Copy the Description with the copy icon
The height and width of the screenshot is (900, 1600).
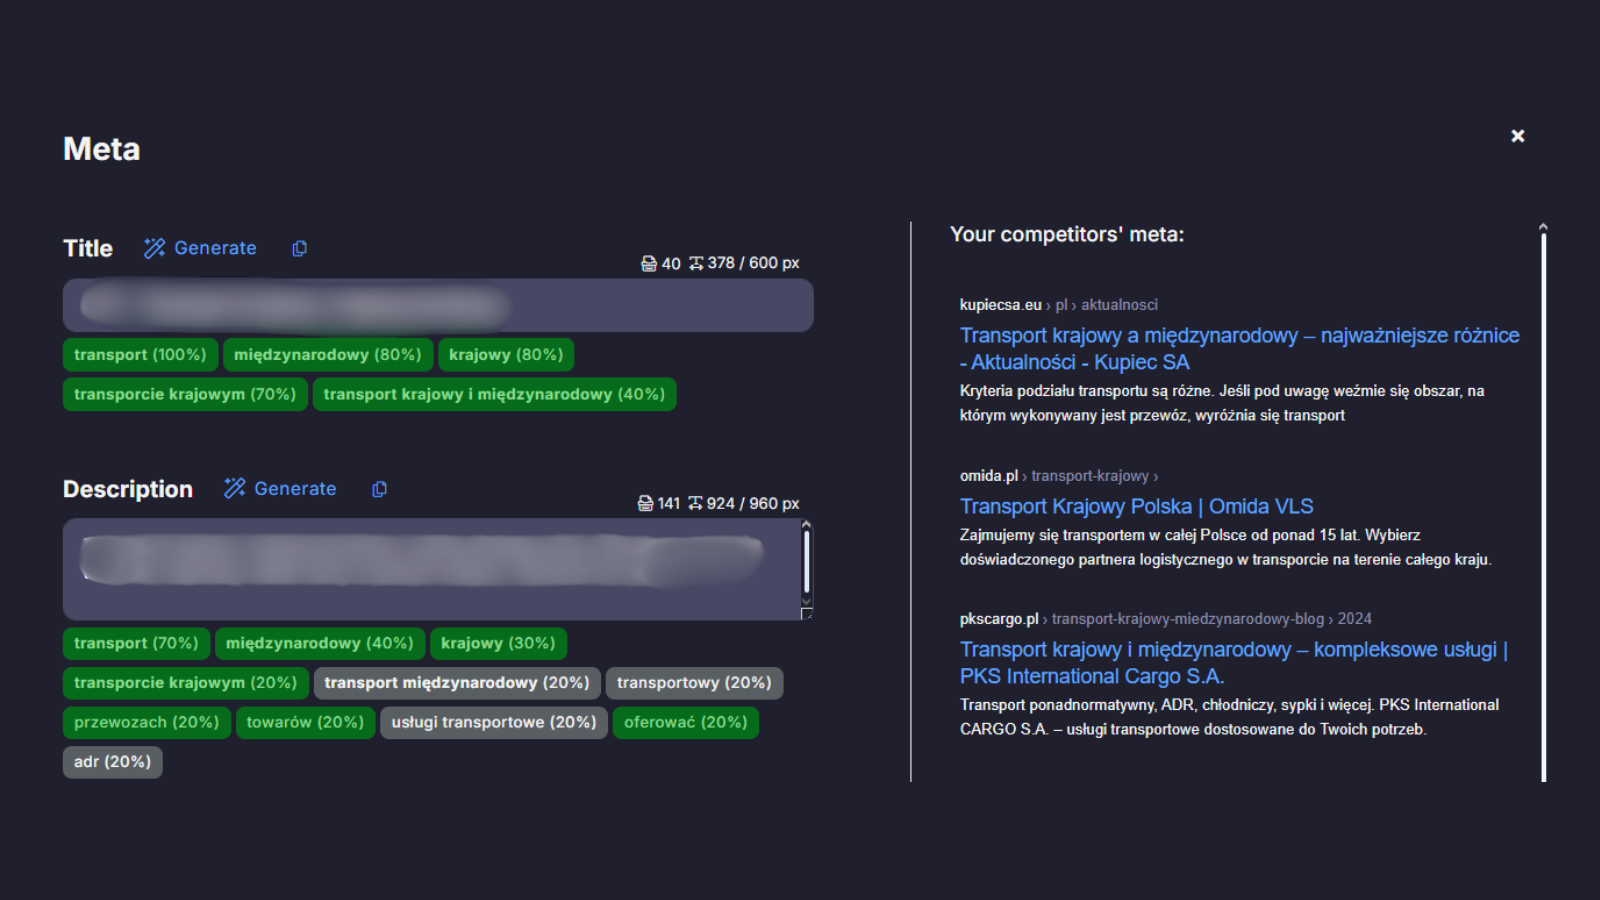coord(379,489)
